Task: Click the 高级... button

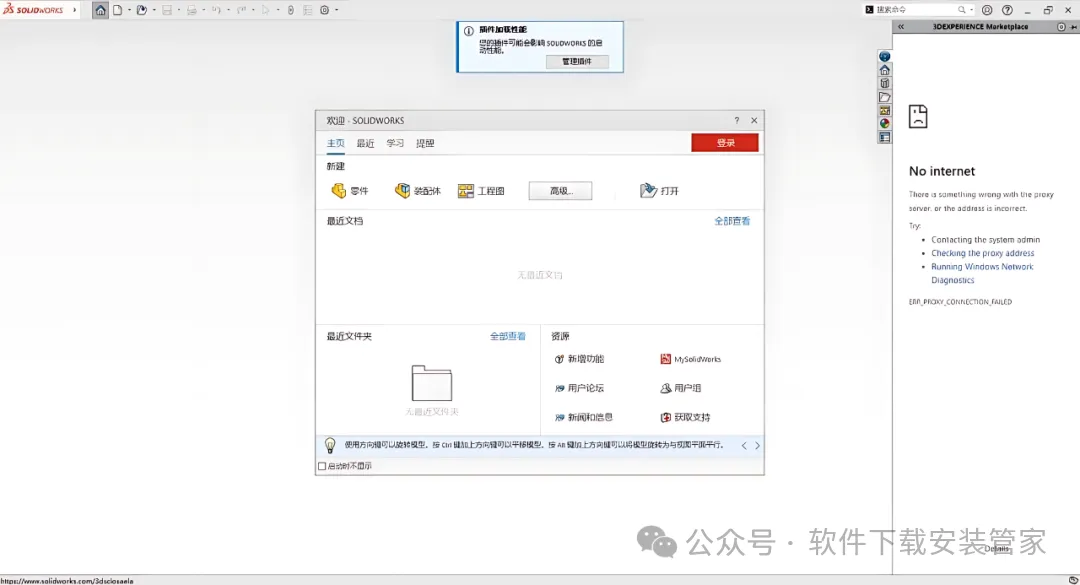Action: point(560,191)
